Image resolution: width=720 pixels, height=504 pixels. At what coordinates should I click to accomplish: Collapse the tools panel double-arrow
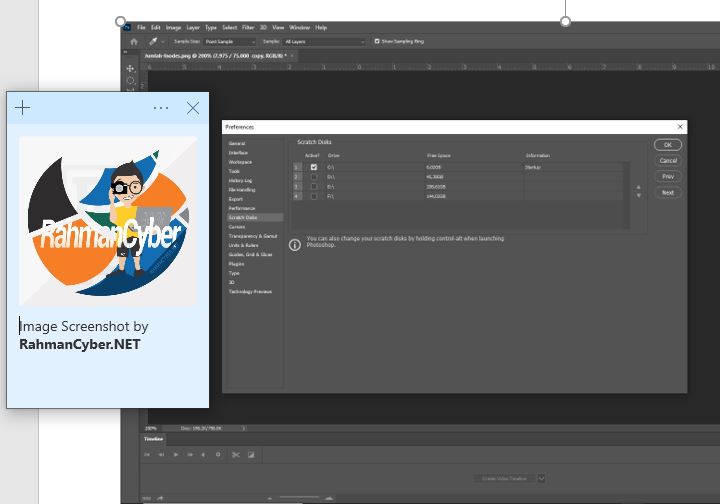point(125,52)
